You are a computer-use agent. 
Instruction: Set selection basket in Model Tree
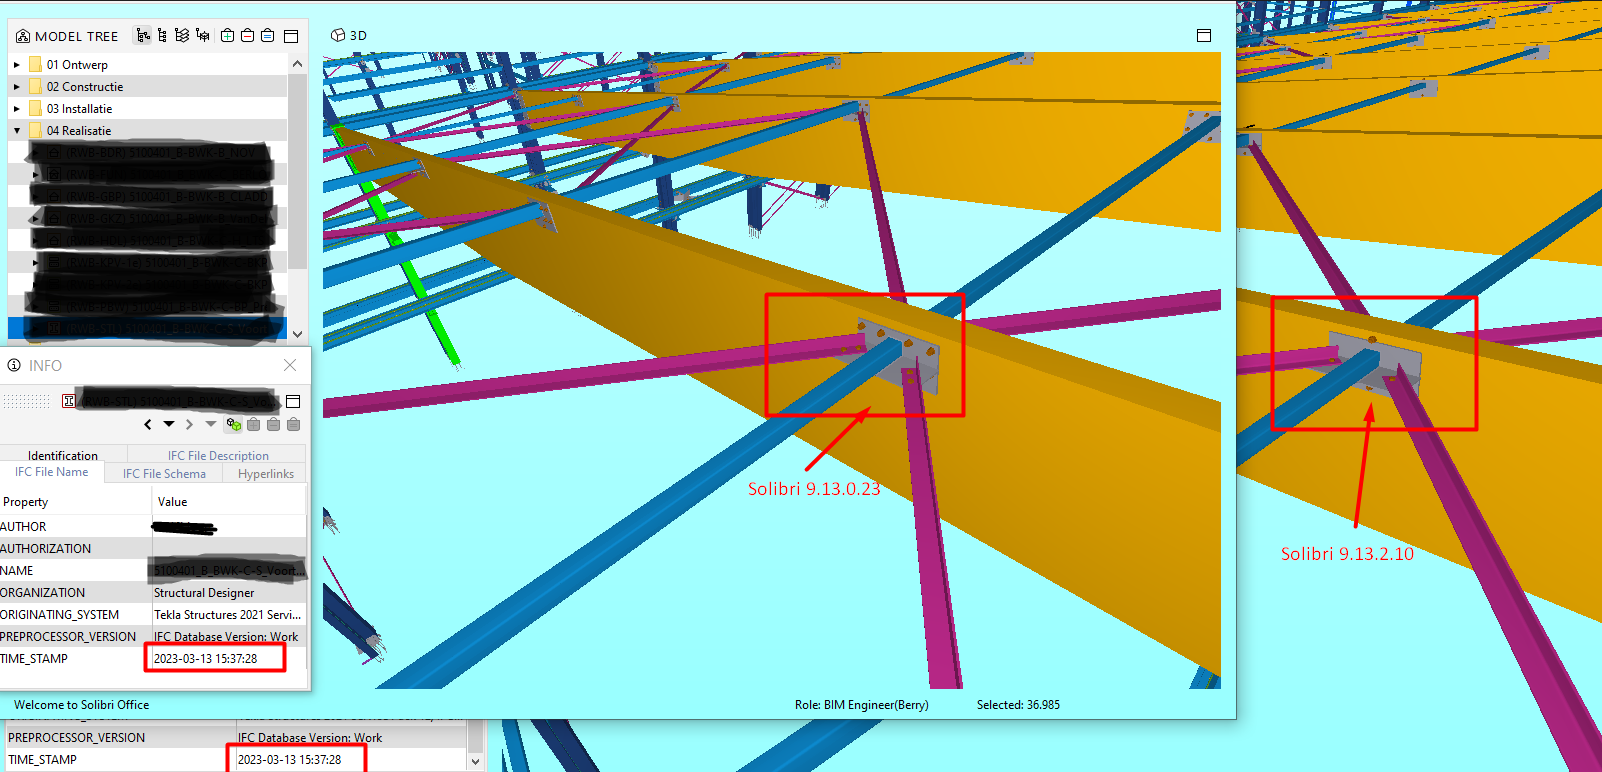point(267,35)
